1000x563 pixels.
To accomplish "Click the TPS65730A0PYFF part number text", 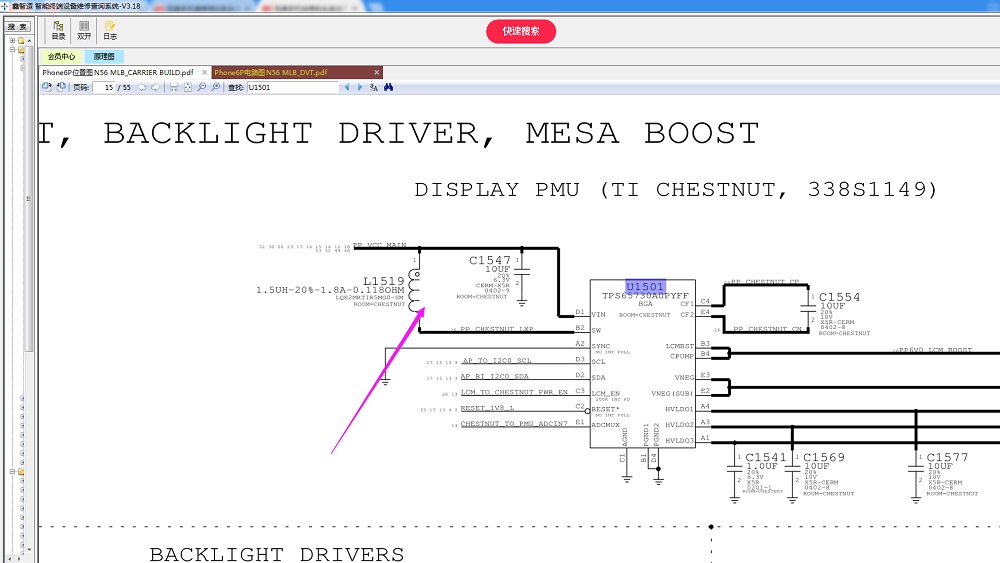I will click(645, 296).
